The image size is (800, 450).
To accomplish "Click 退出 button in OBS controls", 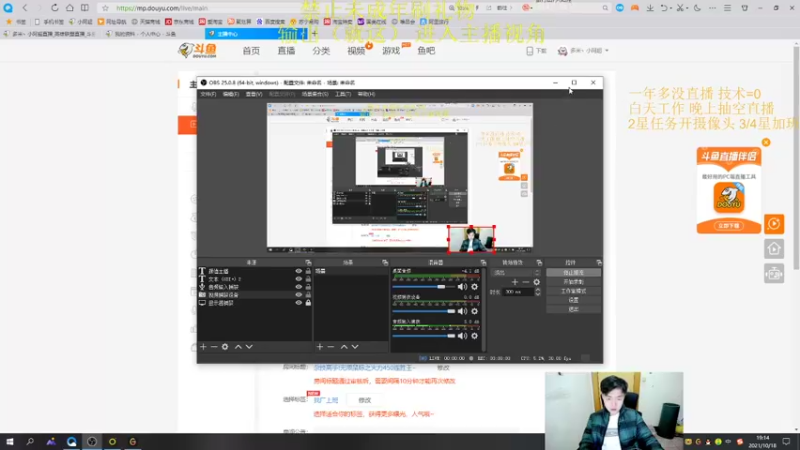I will click(573, 309).
